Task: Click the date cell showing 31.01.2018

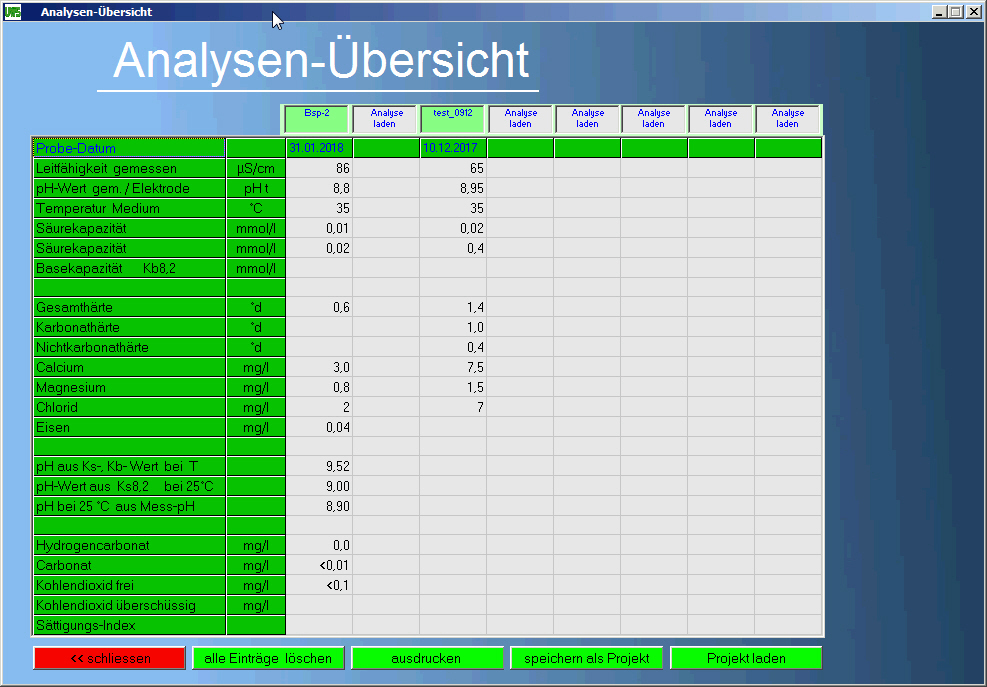Action: [x=318, y=149]
